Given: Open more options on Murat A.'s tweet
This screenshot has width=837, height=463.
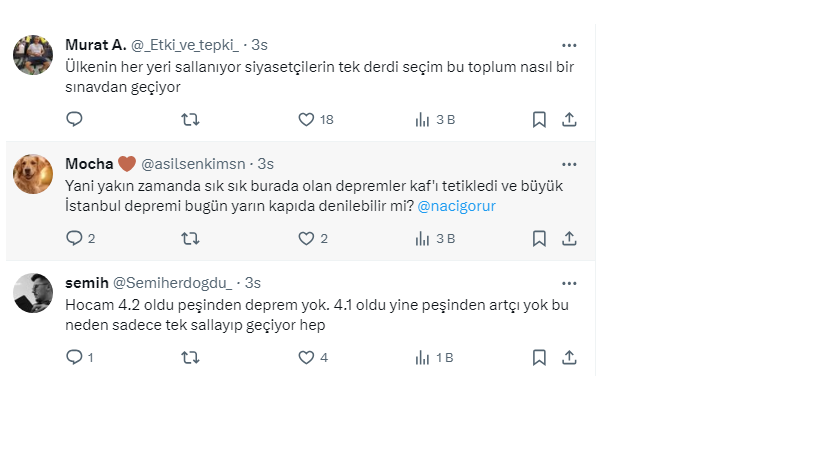Looking at the screenshot, I should click(569, 45).
